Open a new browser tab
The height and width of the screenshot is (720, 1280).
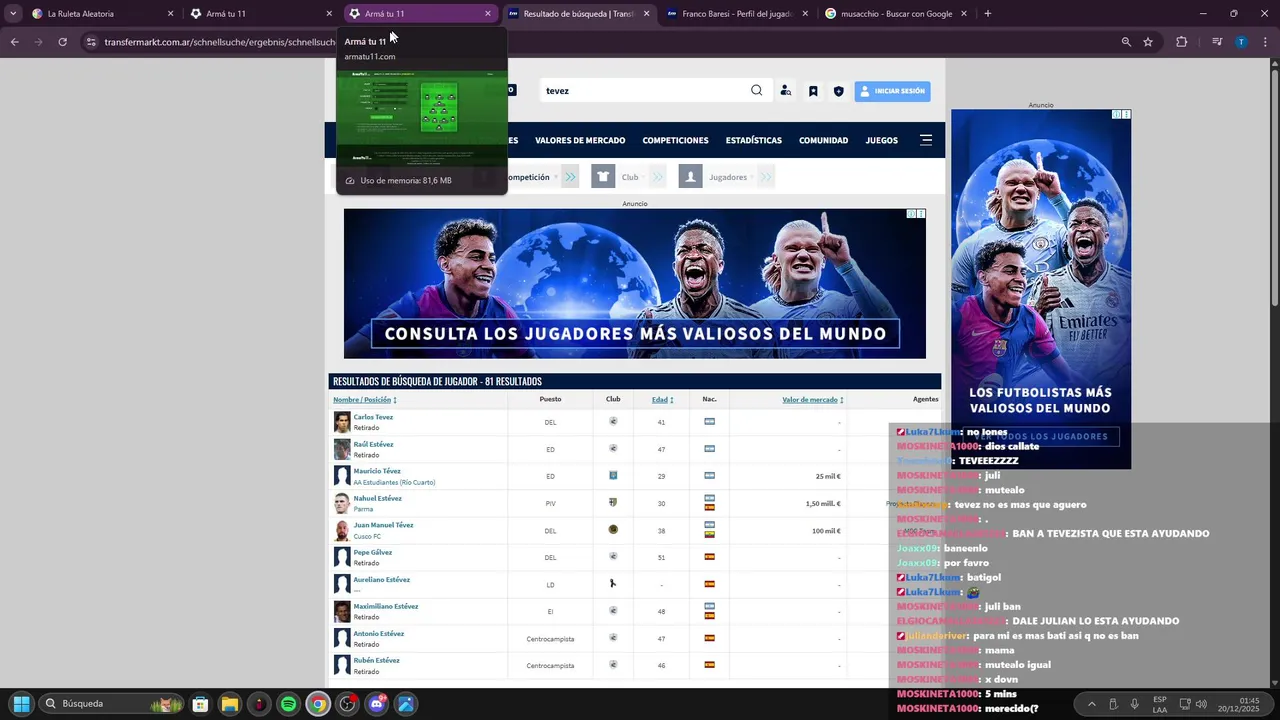click(988, 14)
